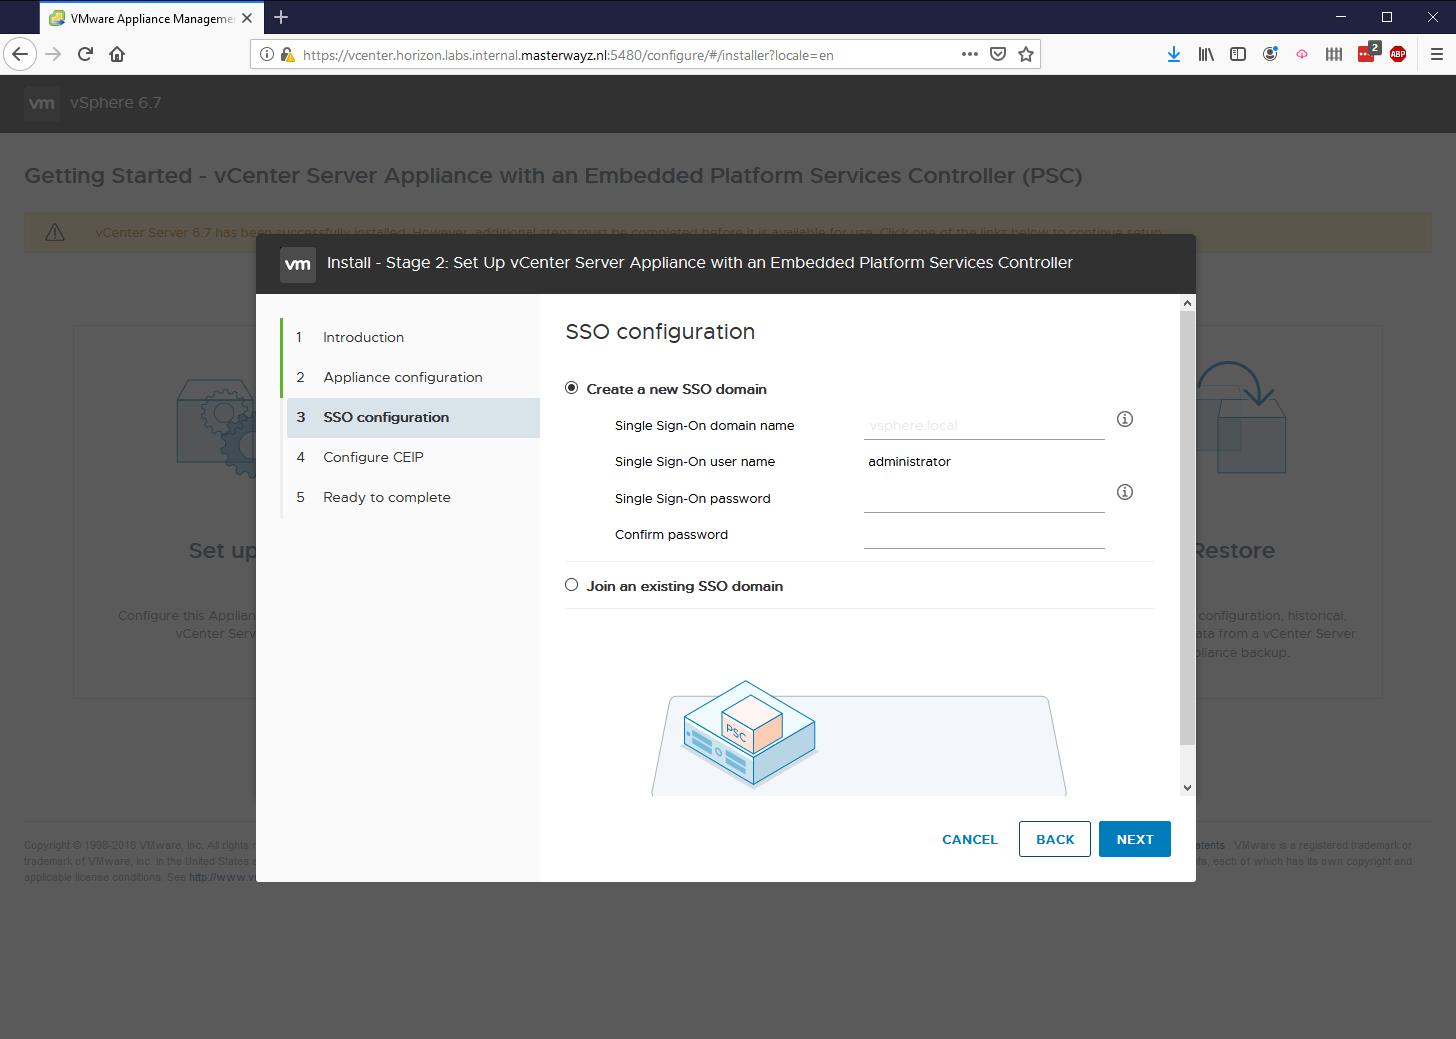Click the BACK button
This screenshot has height=1039, width=1456.
(1055, 839)
